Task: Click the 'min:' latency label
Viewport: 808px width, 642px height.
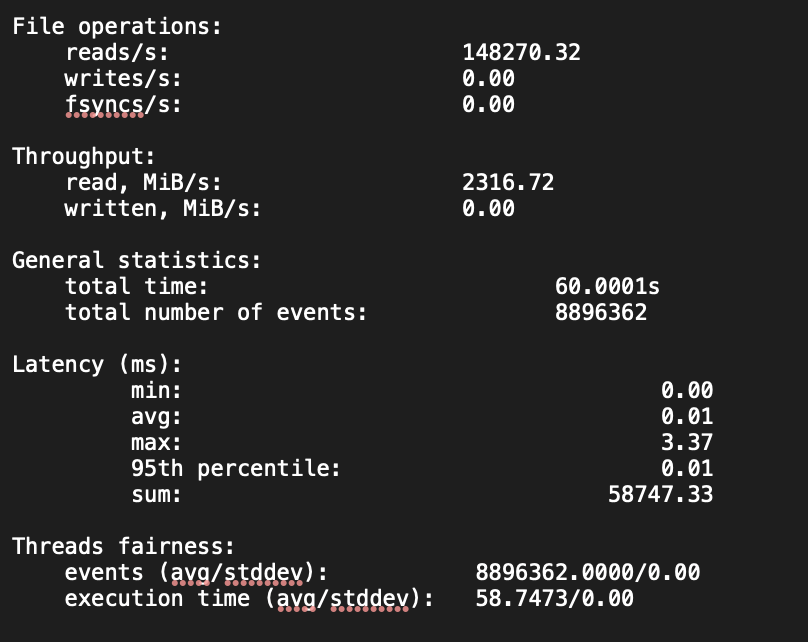Action: (157, 391)
